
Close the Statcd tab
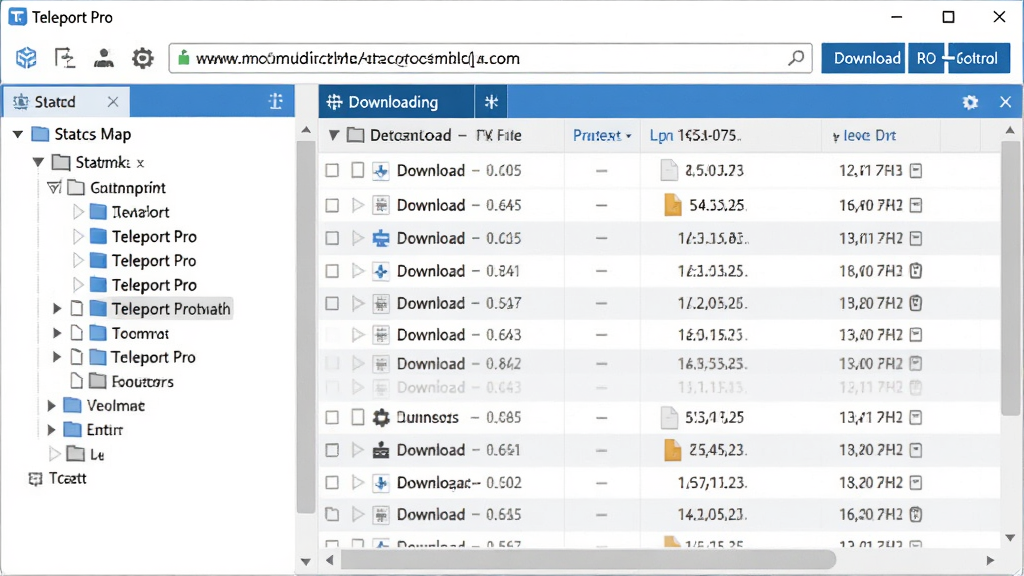(113, 102)
